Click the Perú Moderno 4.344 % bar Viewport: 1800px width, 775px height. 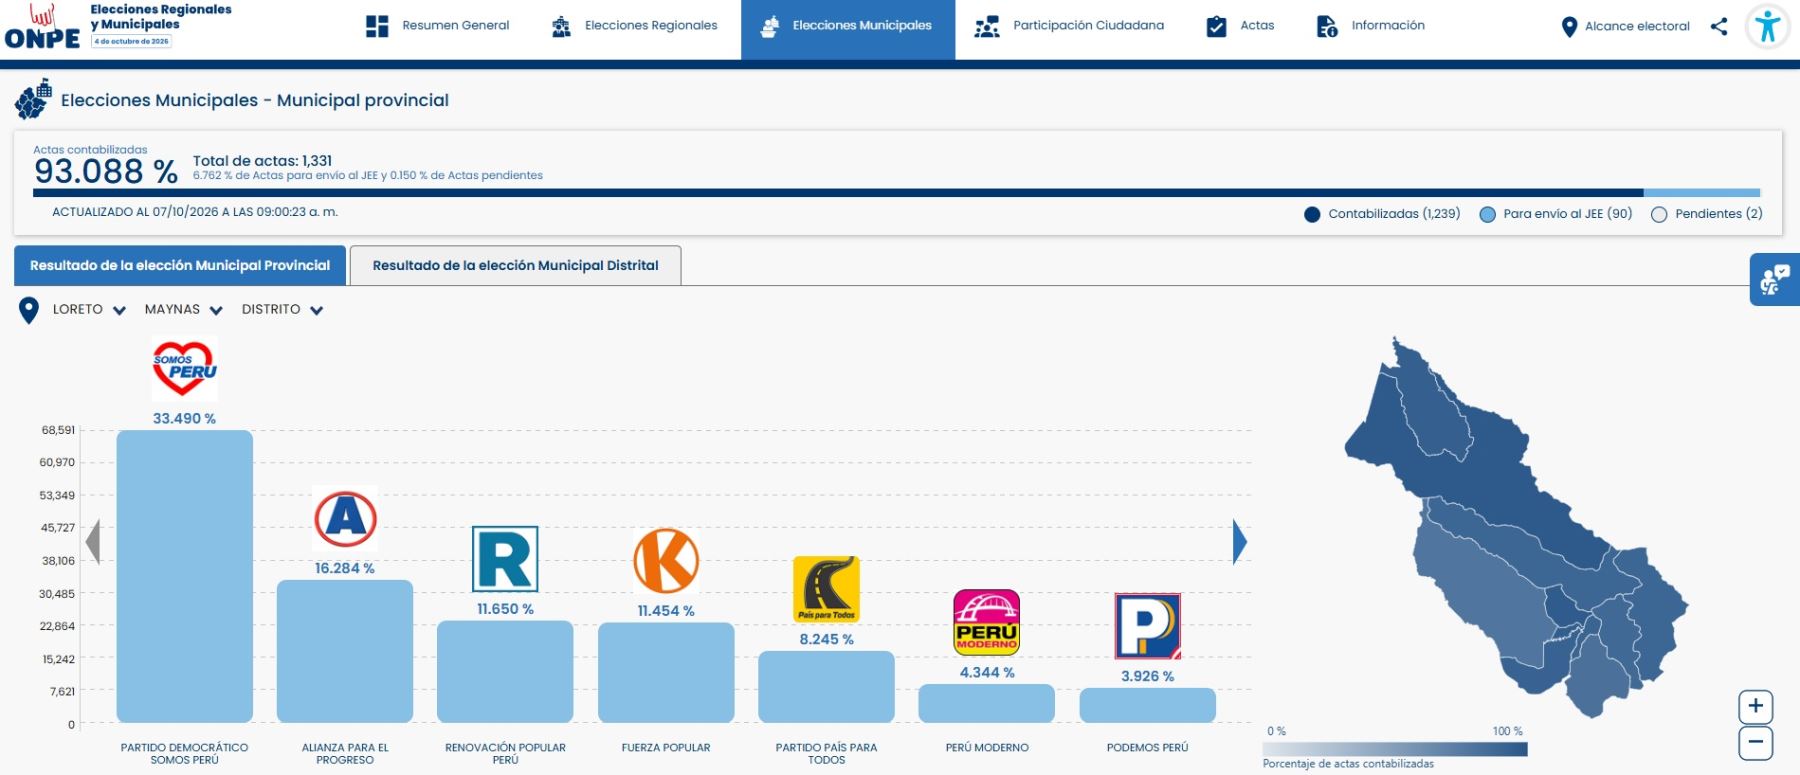tap(987, 703)
